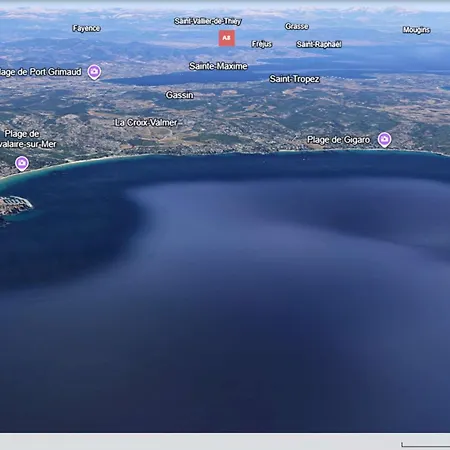Click the marina harbor on the left coast
Screen dimensions: 450x450
click(15, 203)
